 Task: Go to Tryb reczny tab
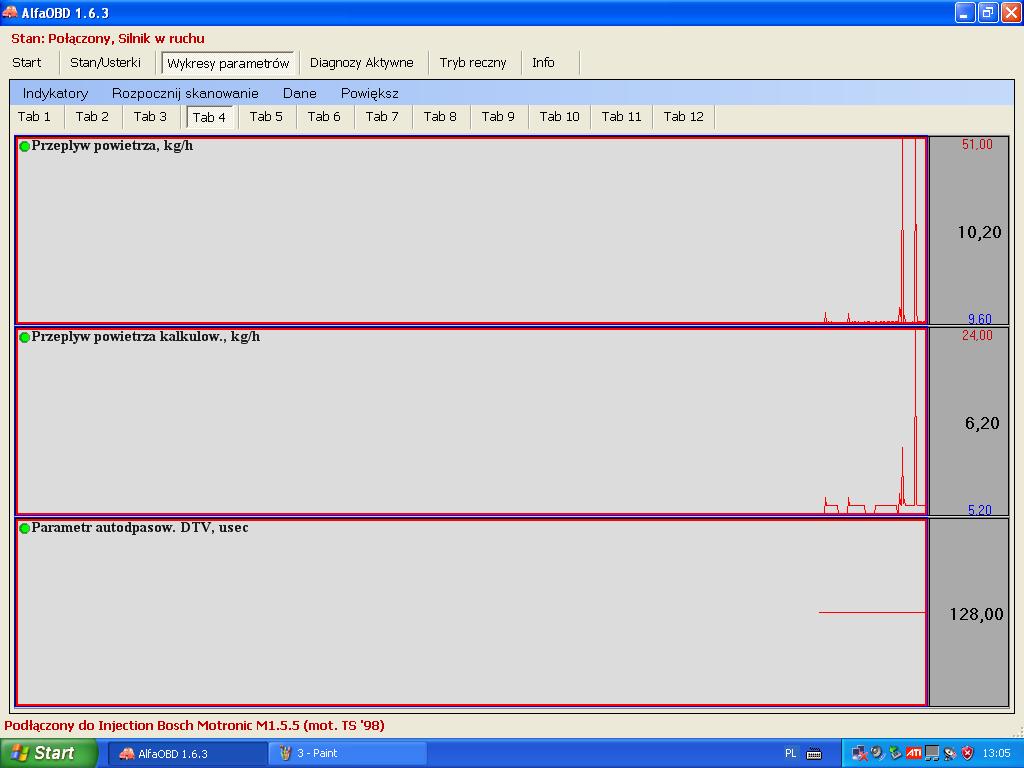point(473,63)
